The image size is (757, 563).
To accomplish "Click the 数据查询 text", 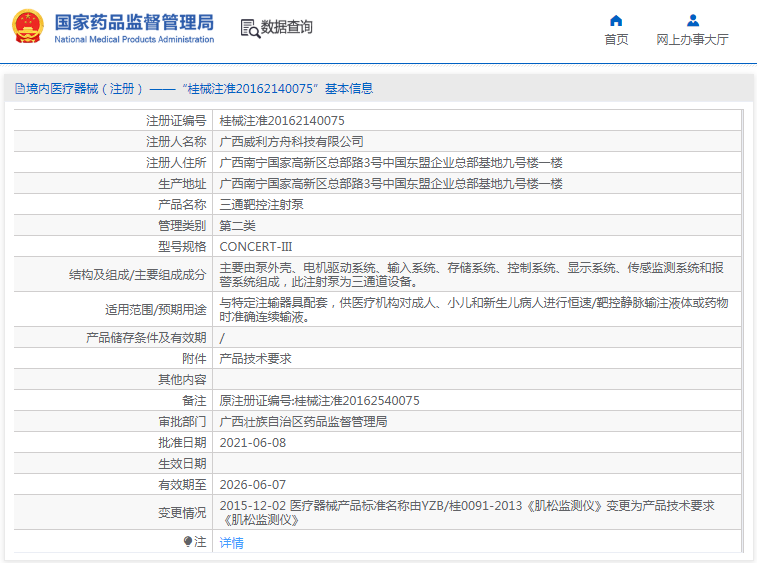I will 287,27.
